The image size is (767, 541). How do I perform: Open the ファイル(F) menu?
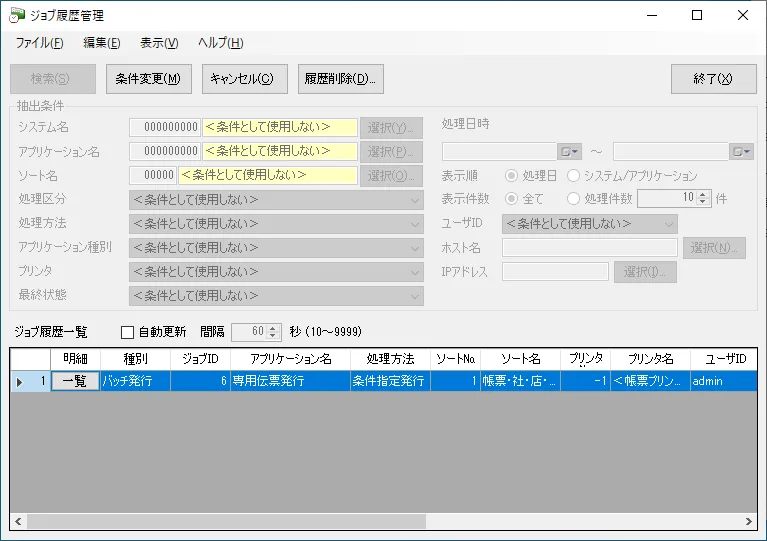(39, 43)
